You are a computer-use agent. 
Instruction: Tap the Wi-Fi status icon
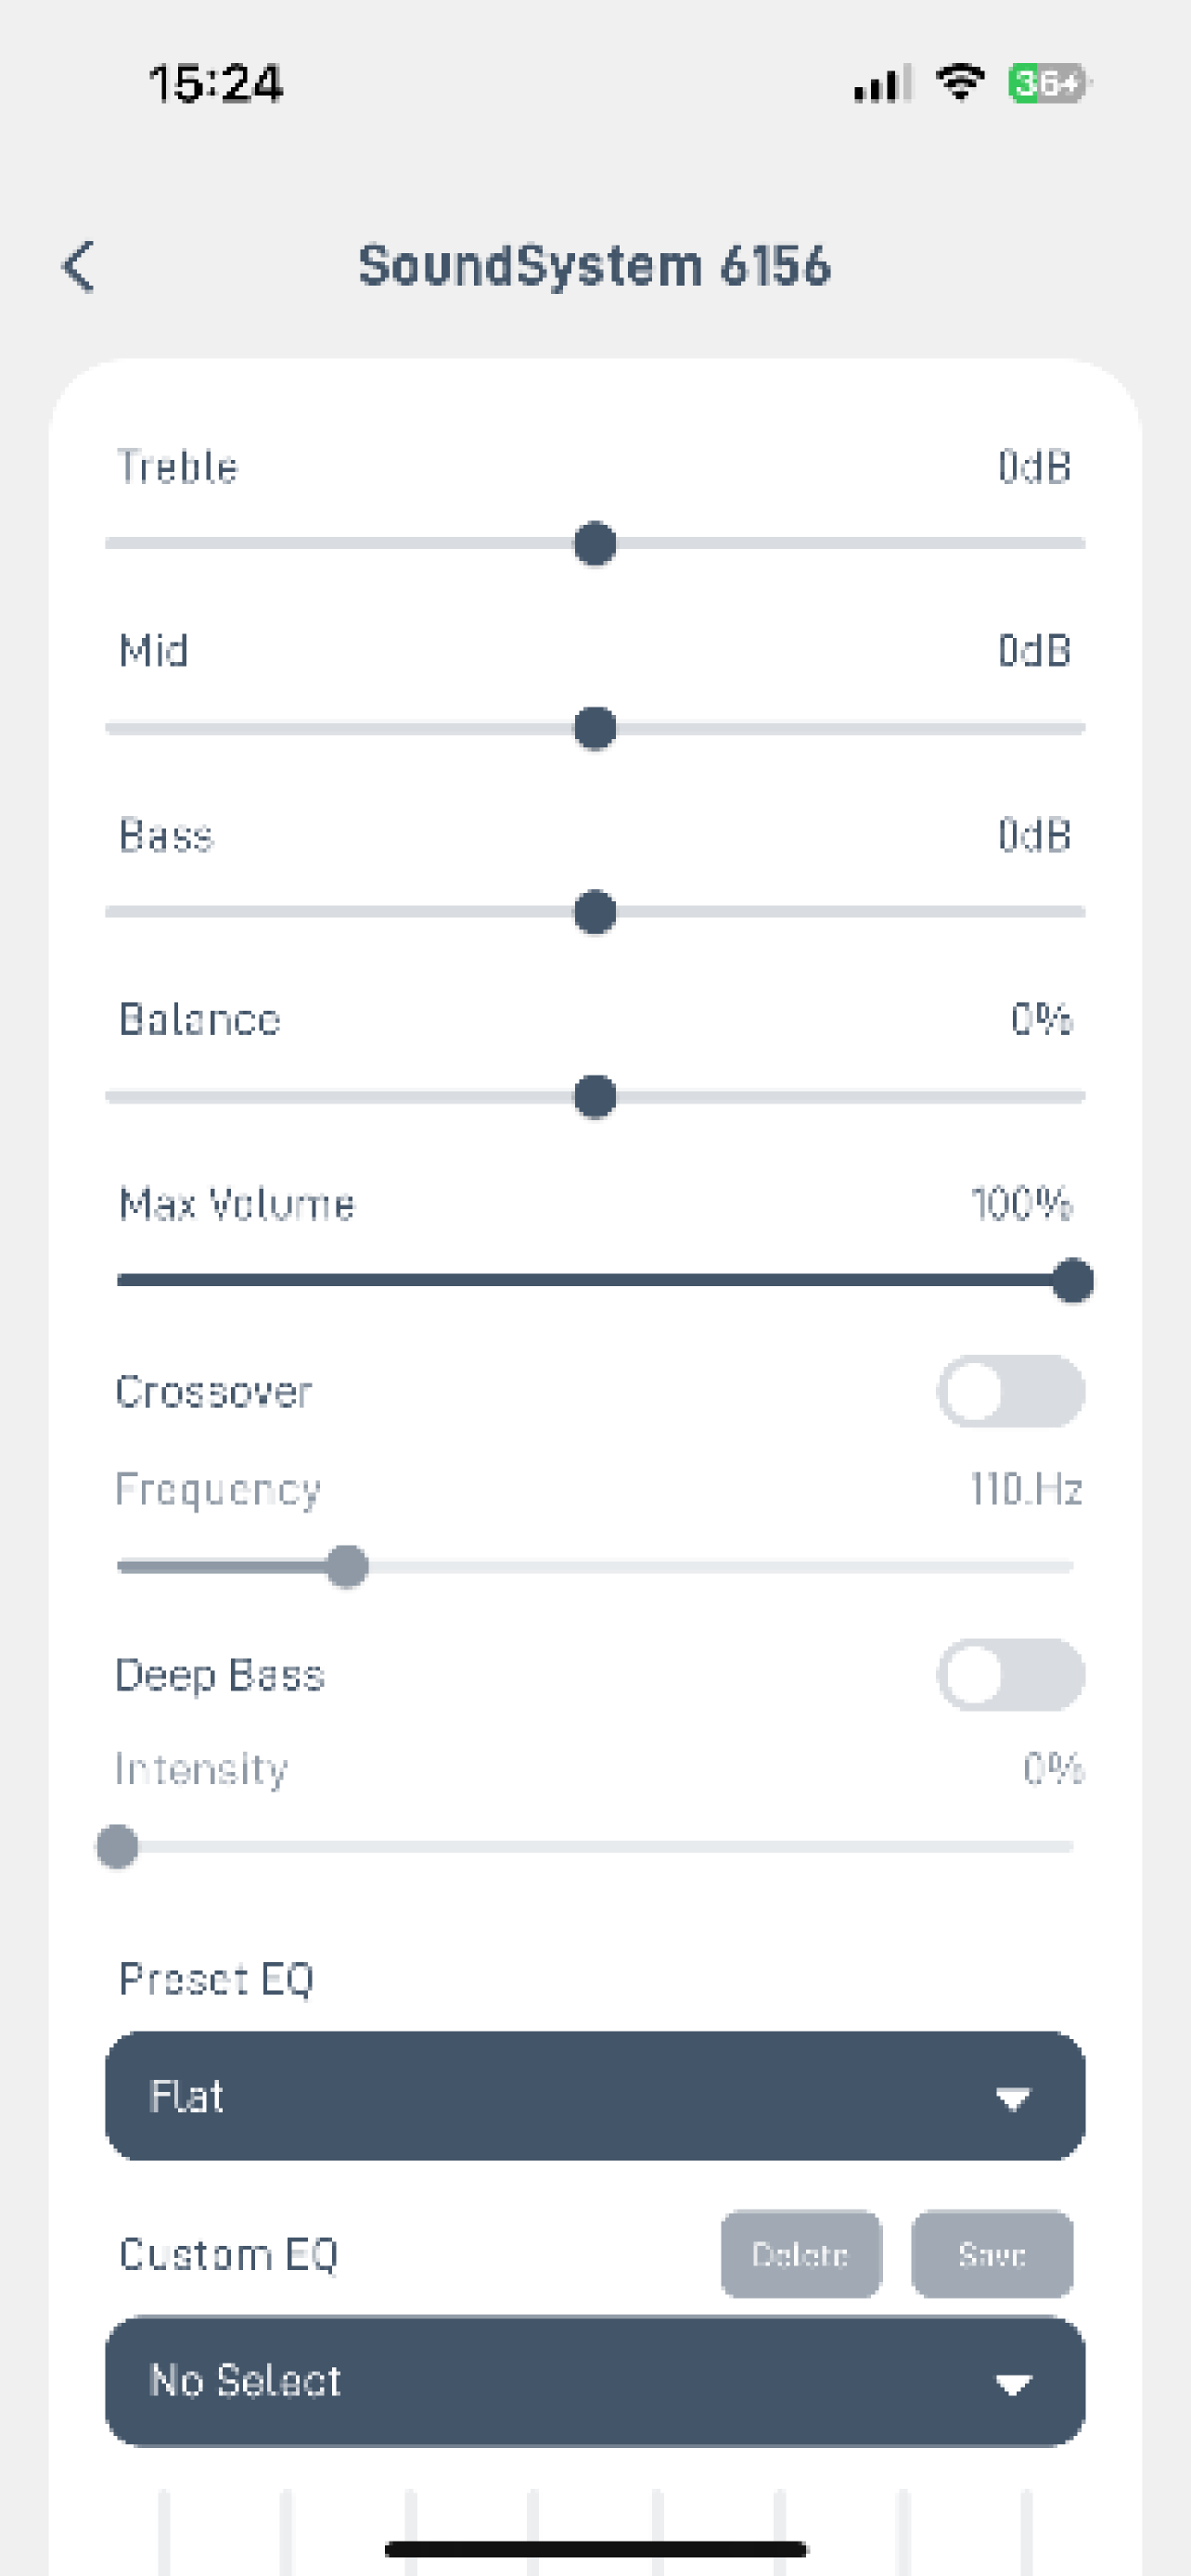[960, 82]
